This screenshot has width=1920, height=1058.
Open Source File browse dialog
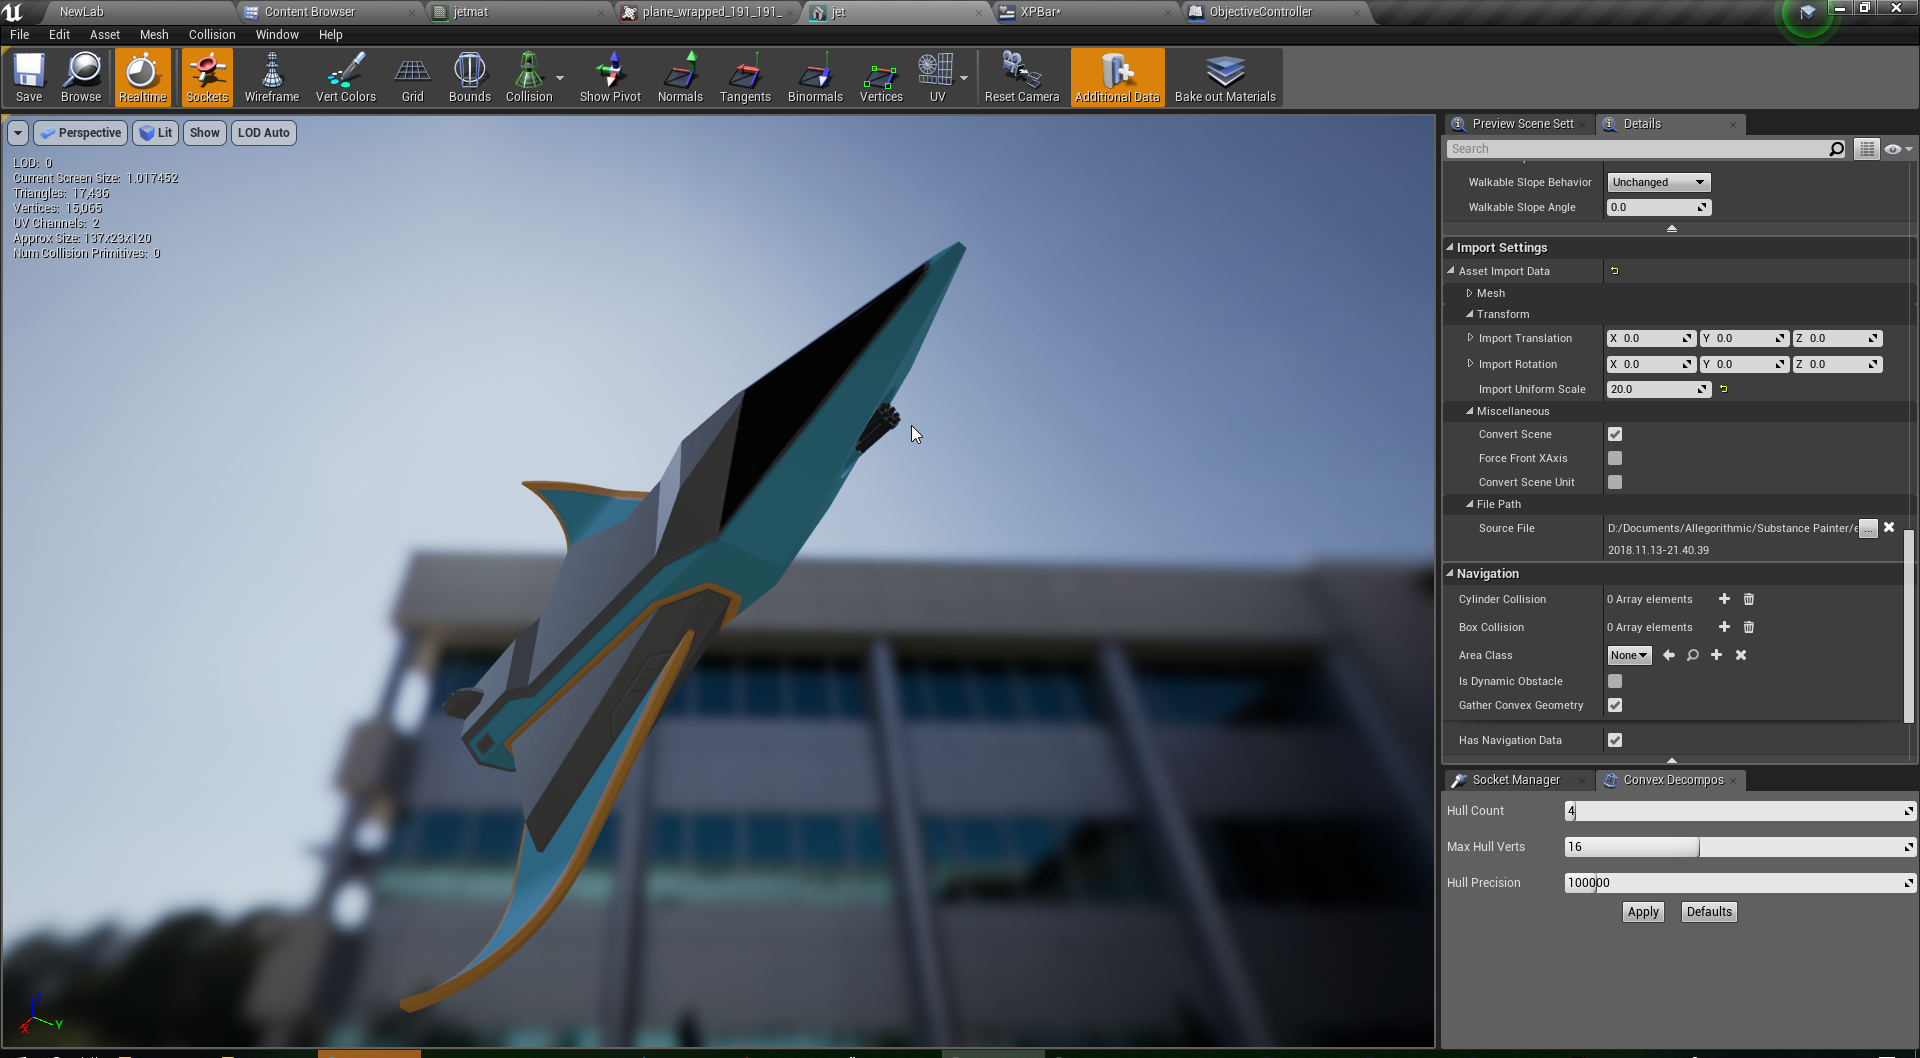1868,529
